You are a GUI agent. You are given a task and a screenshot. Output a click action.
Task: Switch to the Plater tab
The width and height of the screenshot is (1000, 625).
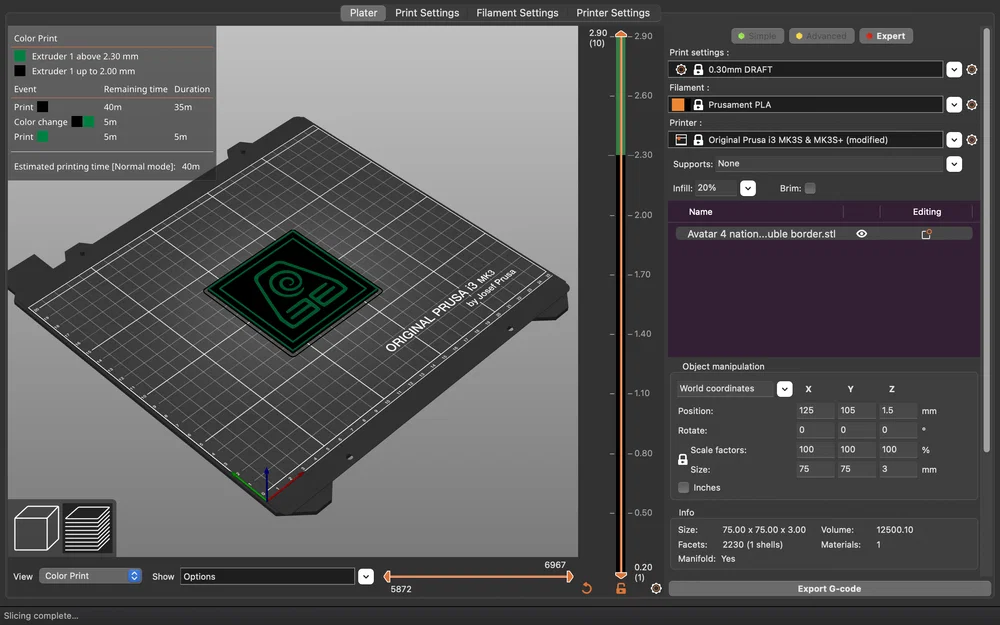364,13
